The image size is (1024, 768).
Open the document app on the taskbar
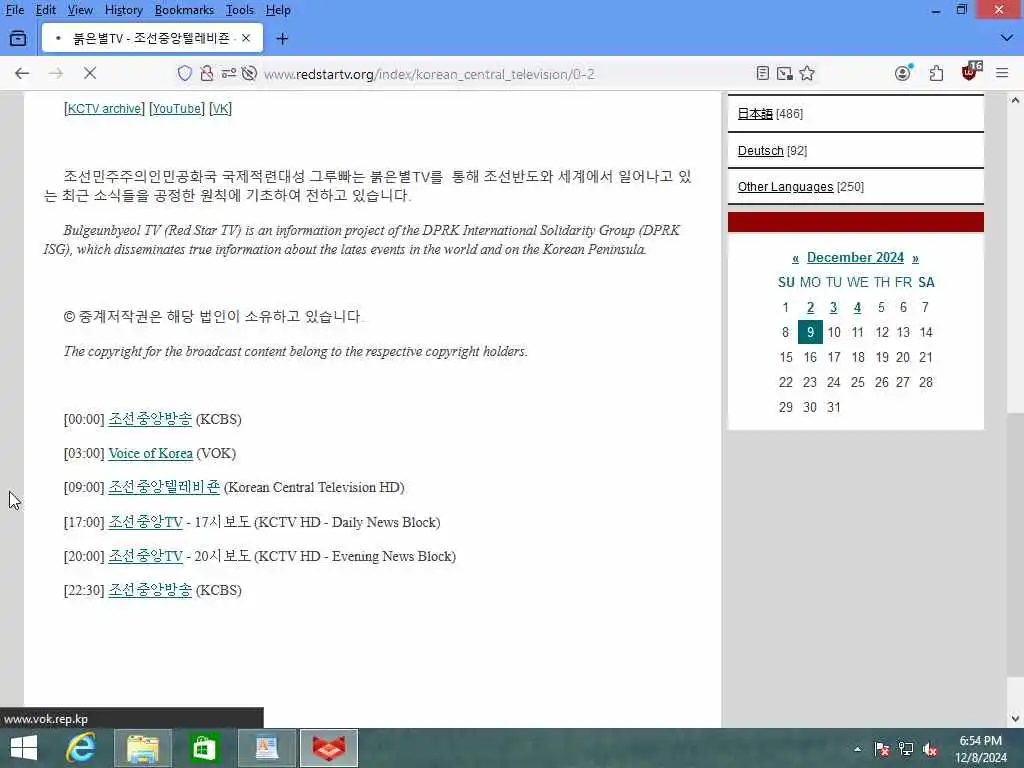(x=267, y=748)
